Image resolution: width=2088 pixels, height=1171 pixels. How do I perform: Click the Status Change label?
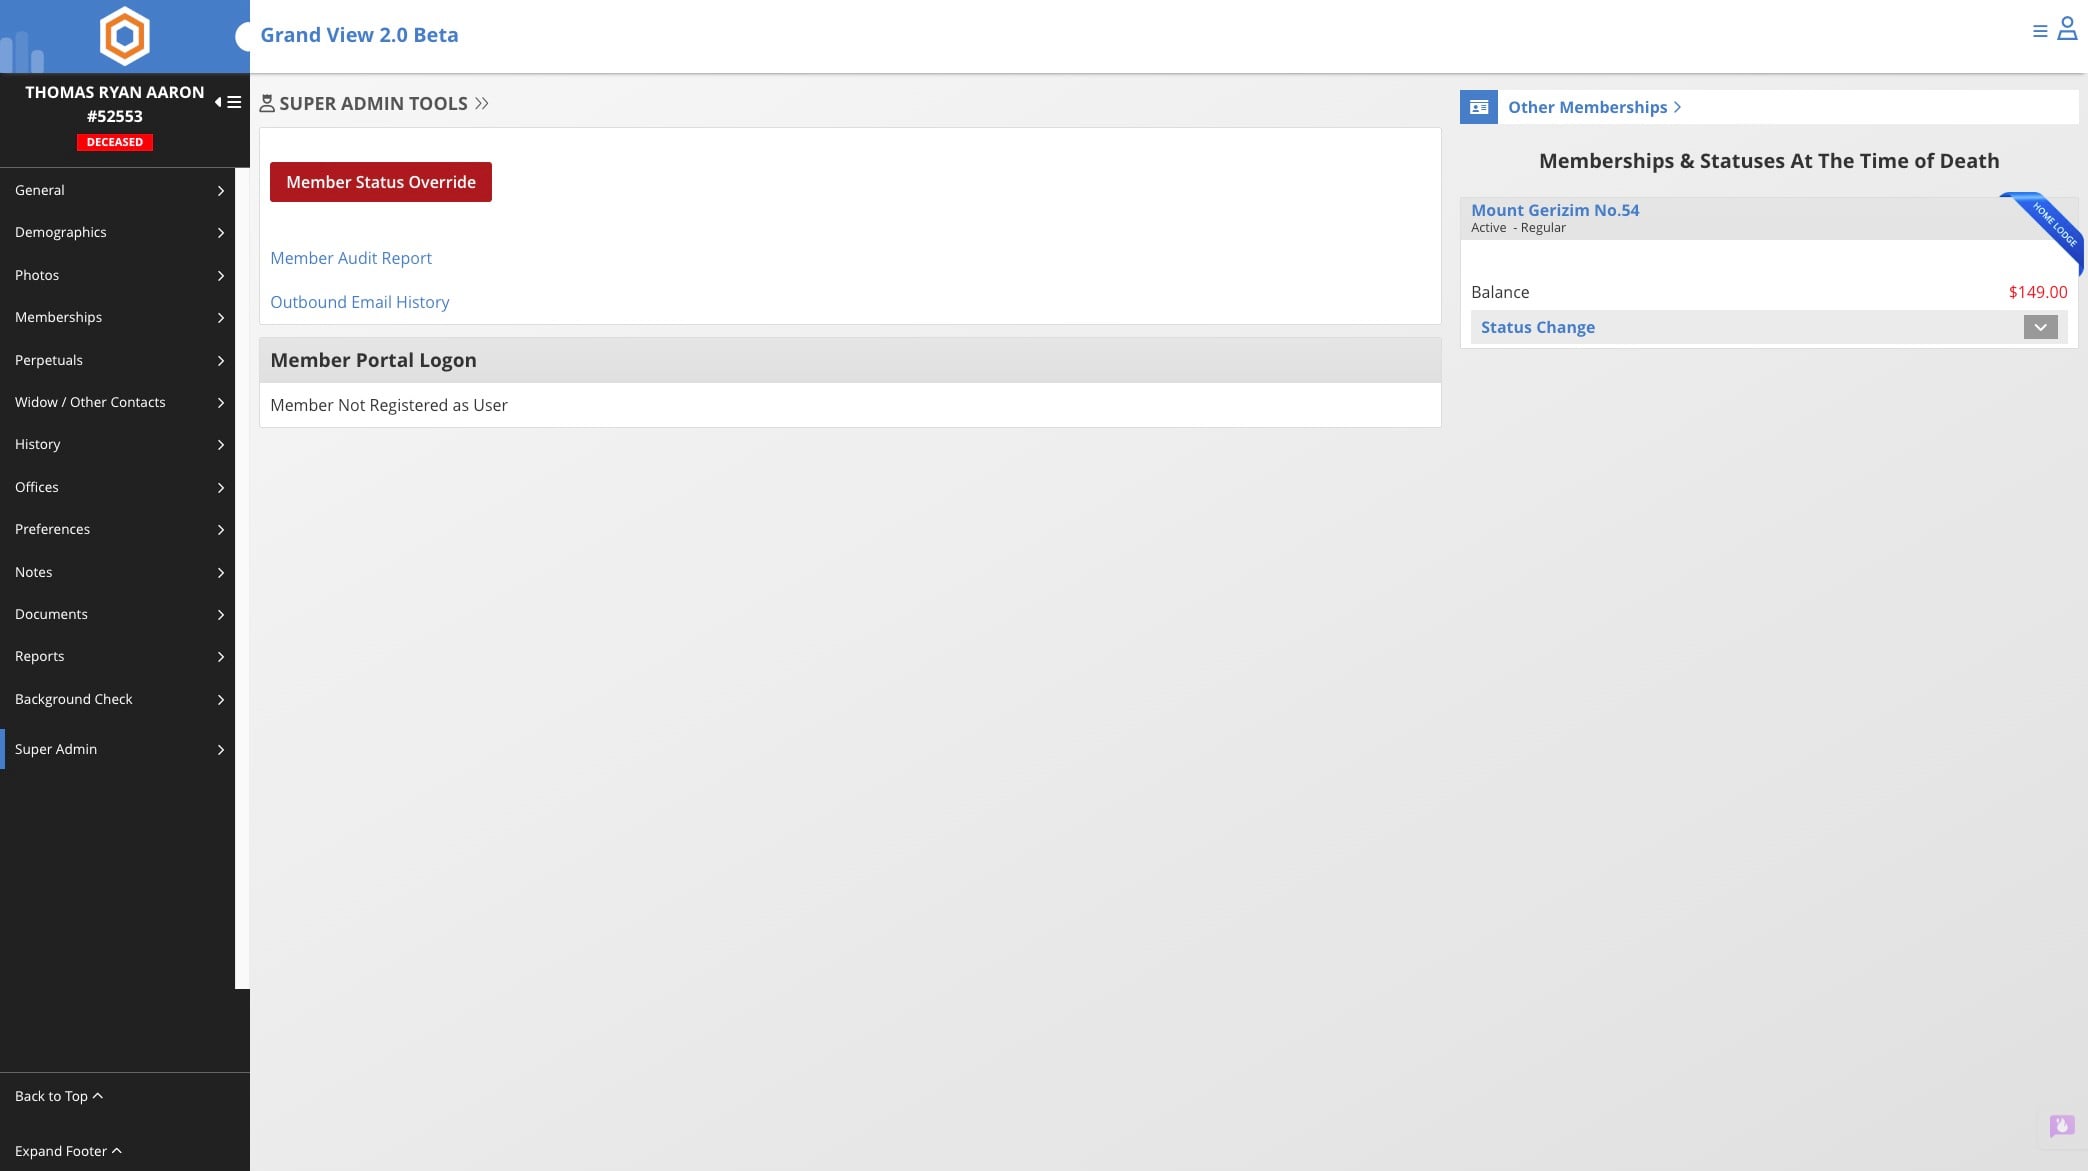pos(1538,327)
